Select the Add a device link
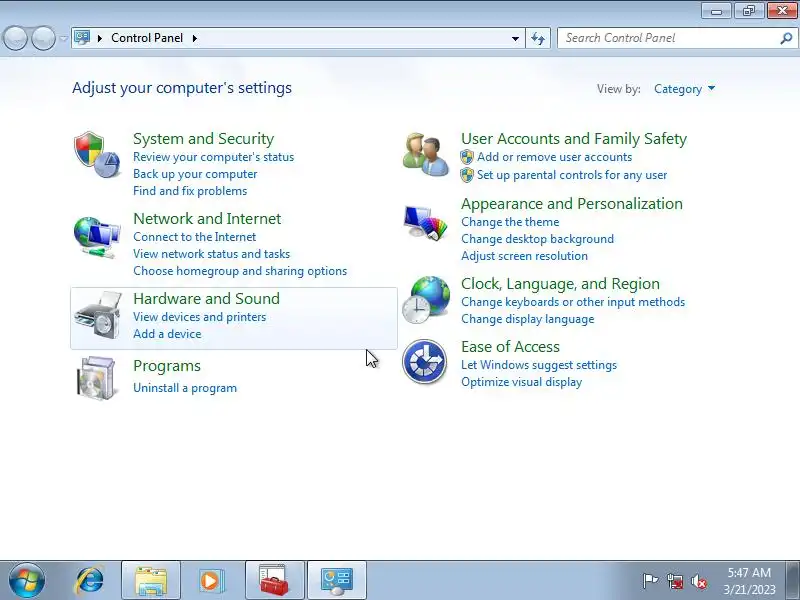This screenshot has height=600, width=800. click(167, 334)
